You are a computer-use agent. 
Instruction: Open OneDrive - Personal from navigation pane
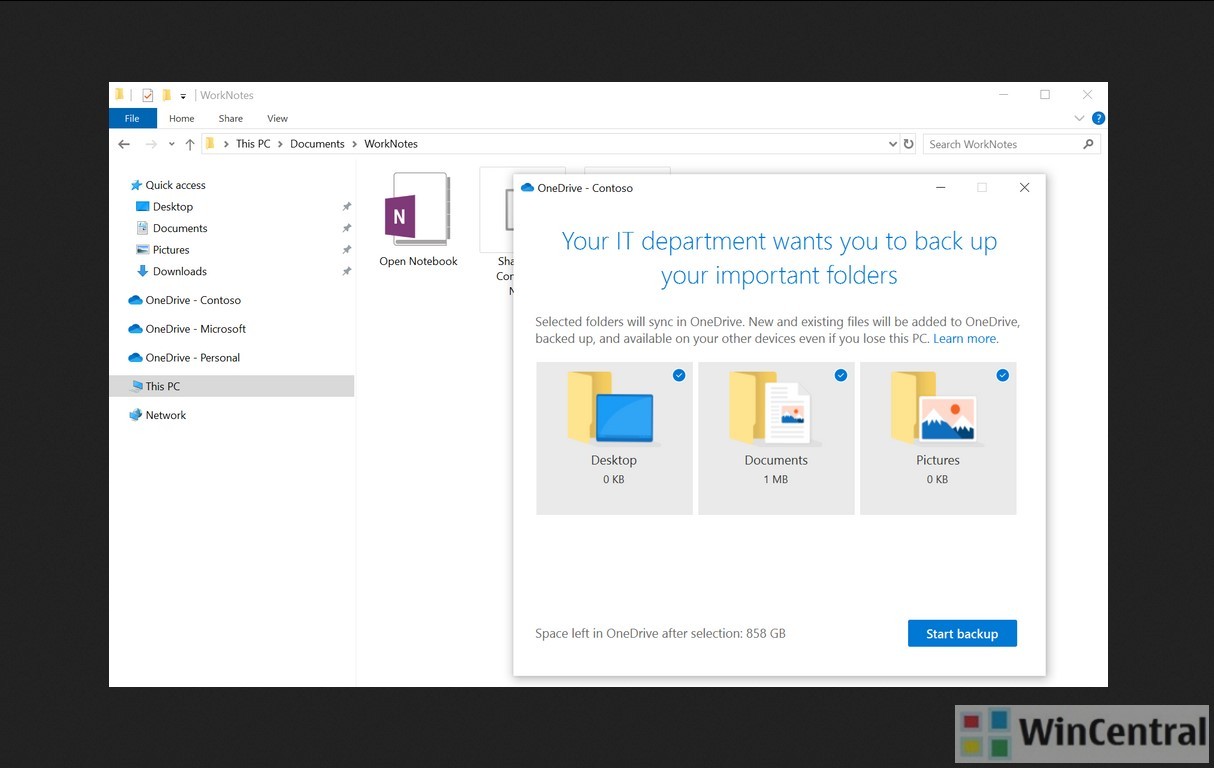point(197,357)
